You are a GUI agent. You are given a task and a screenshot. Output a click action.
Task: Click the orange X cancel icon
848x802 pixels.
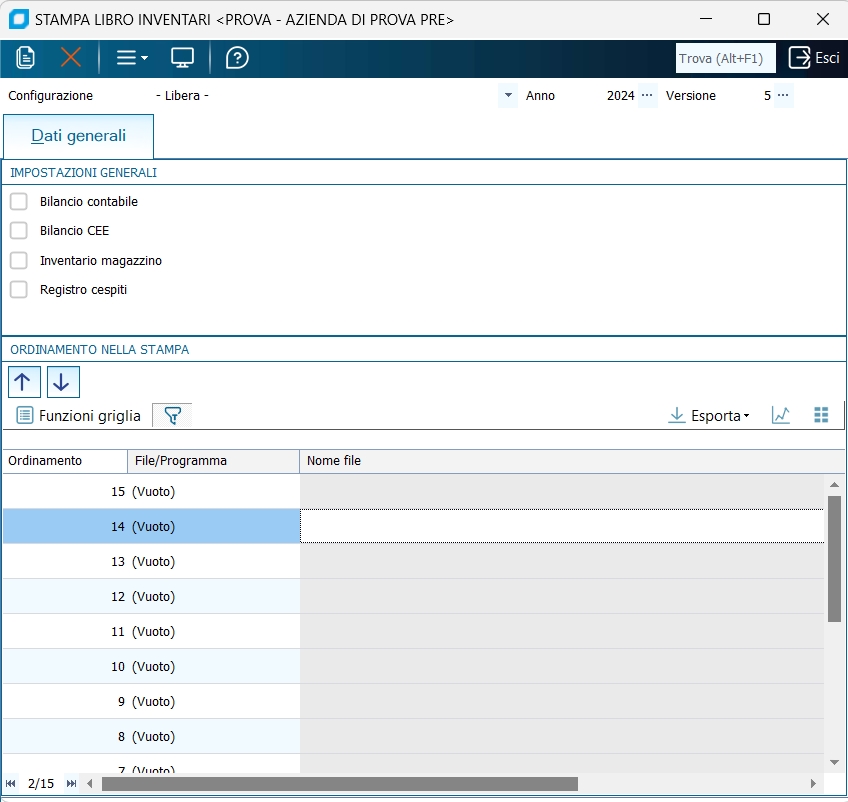coord(71,58)
